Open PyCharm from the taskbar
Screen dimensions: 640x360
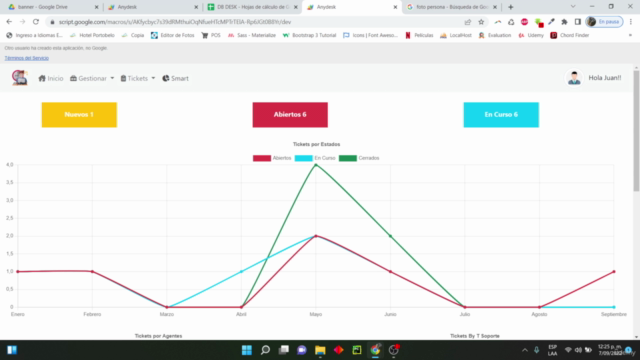[x=357, y=350]
